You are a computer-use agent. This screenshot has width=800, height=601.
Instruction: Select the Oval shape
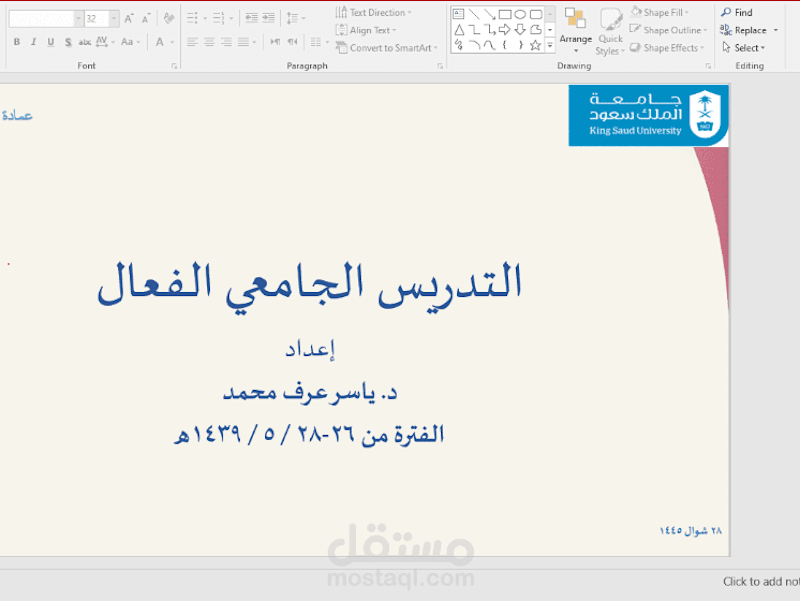[520, 14]
